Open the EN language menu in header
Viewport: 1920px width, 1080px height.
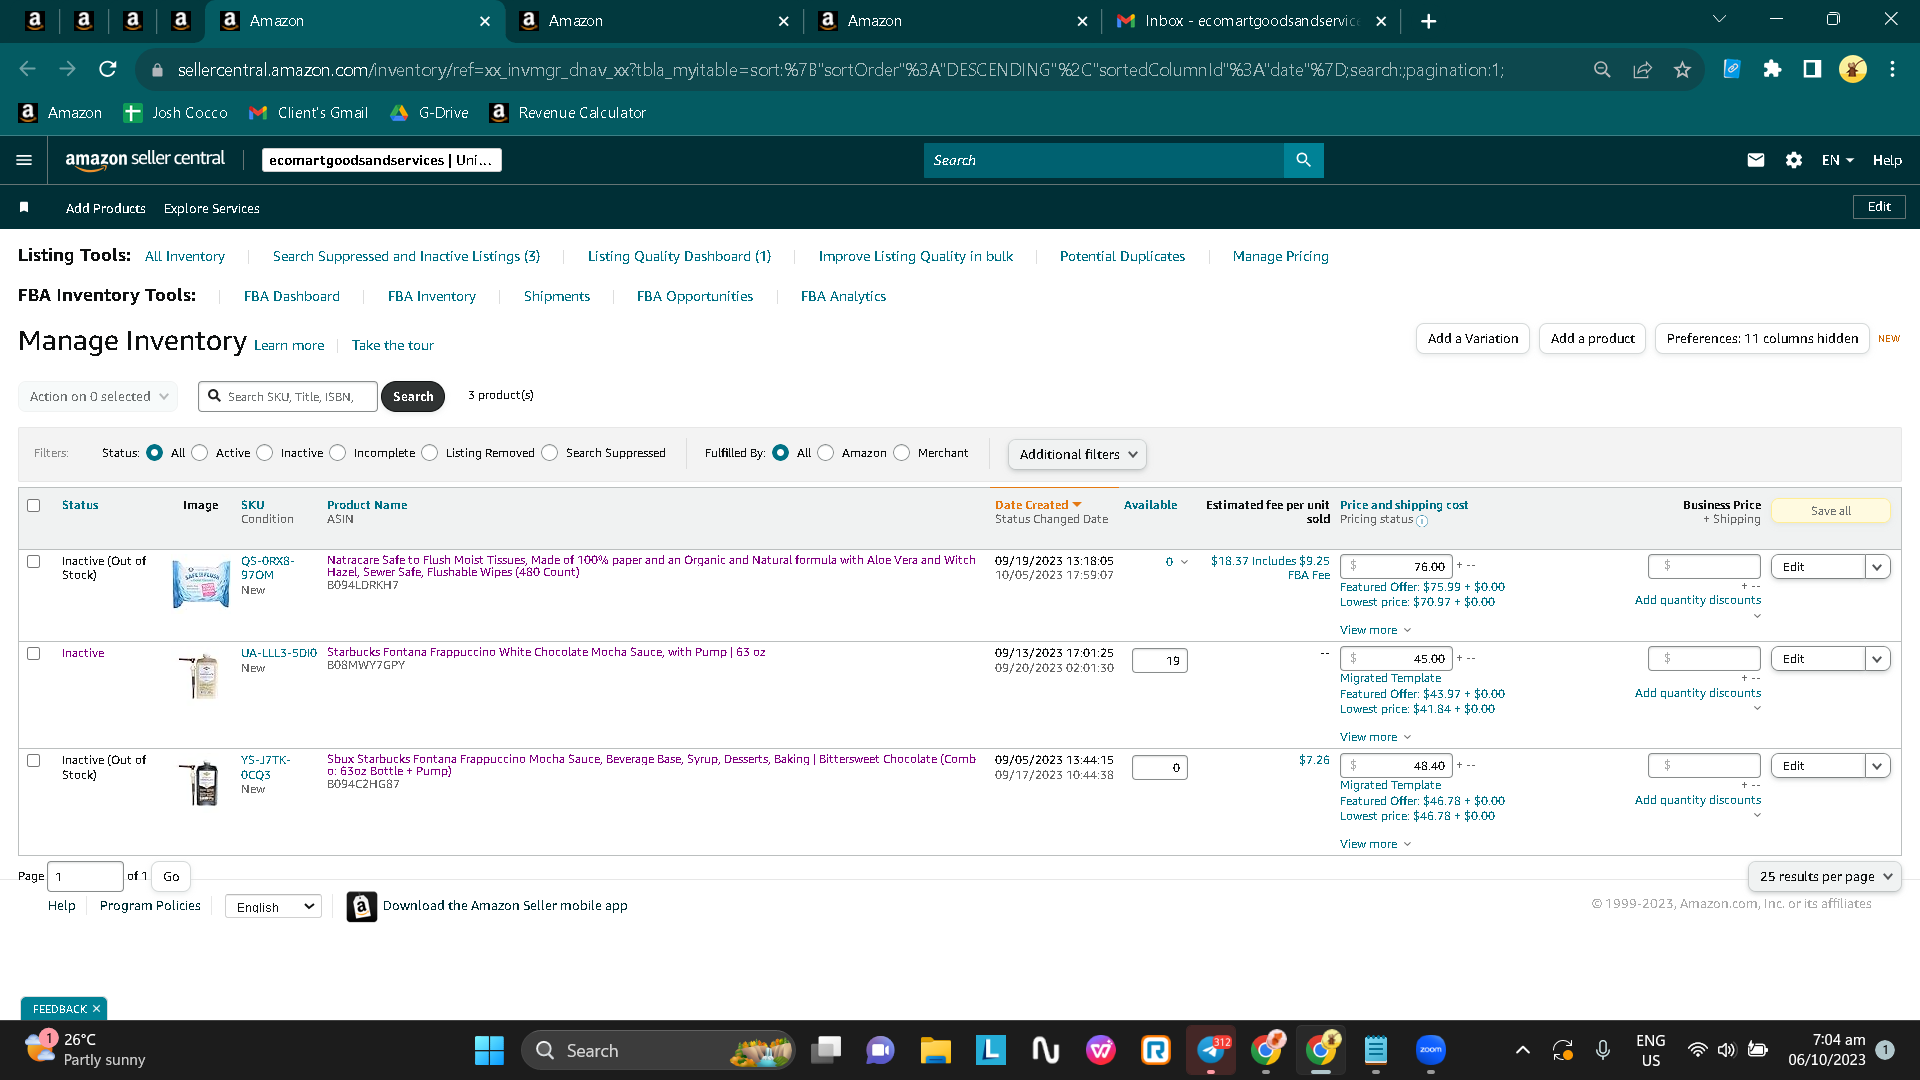tap(1838, 160)
